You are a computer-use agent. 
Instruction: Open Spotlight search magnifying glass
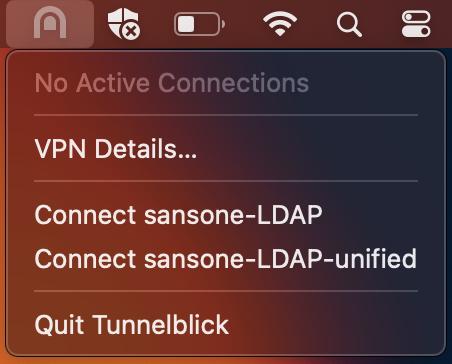[349, 24]
